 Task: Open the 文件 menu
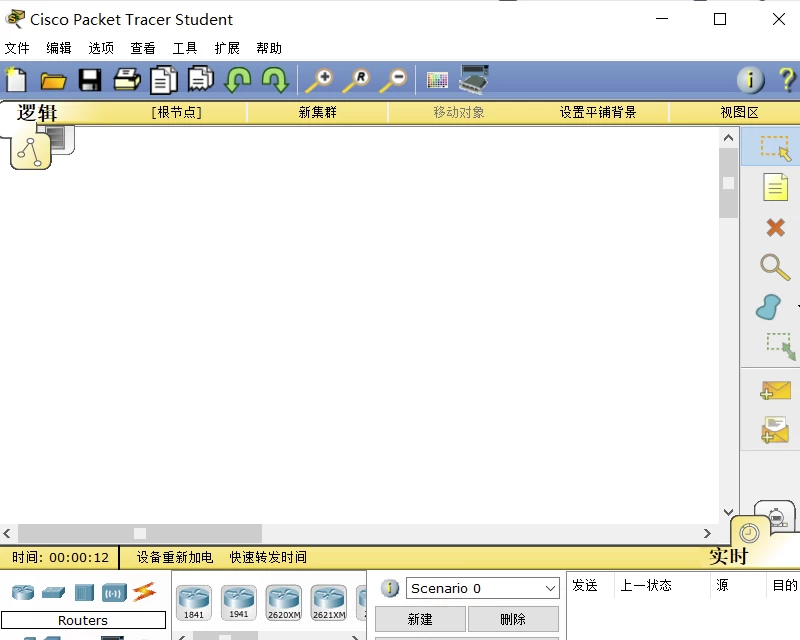tap(17, 48)
